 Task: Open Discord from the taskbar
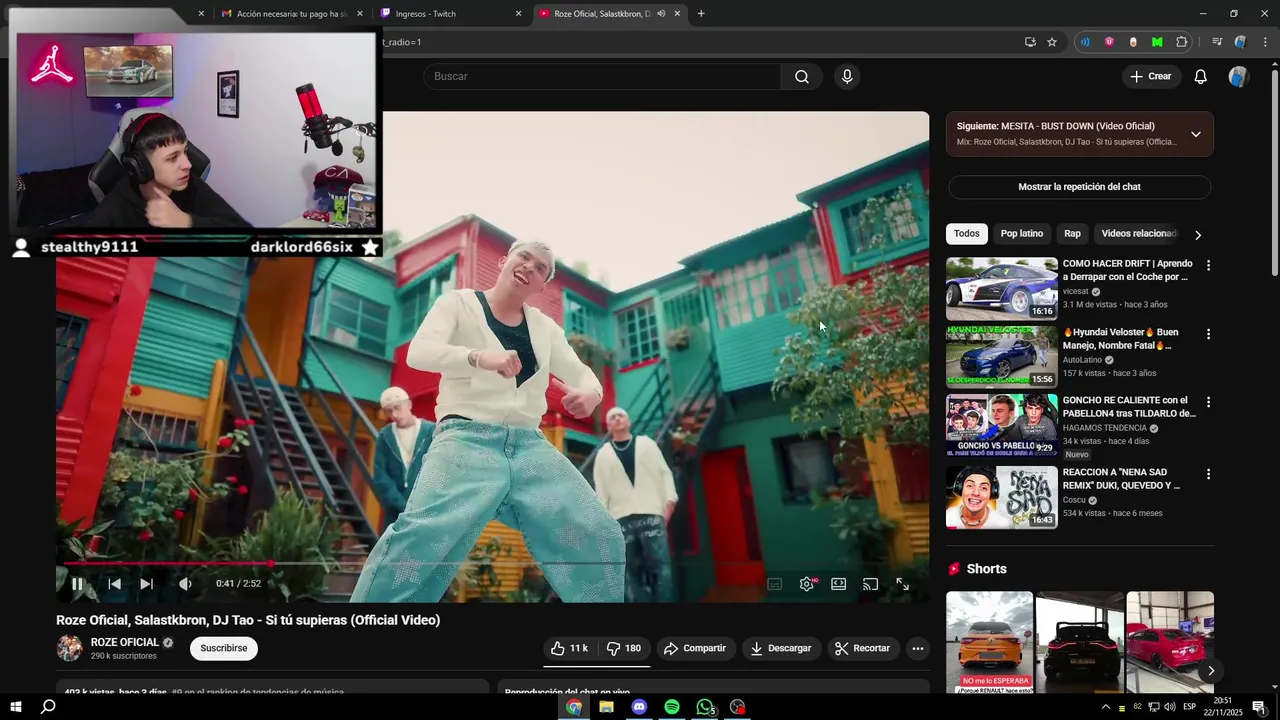(639, 707)
